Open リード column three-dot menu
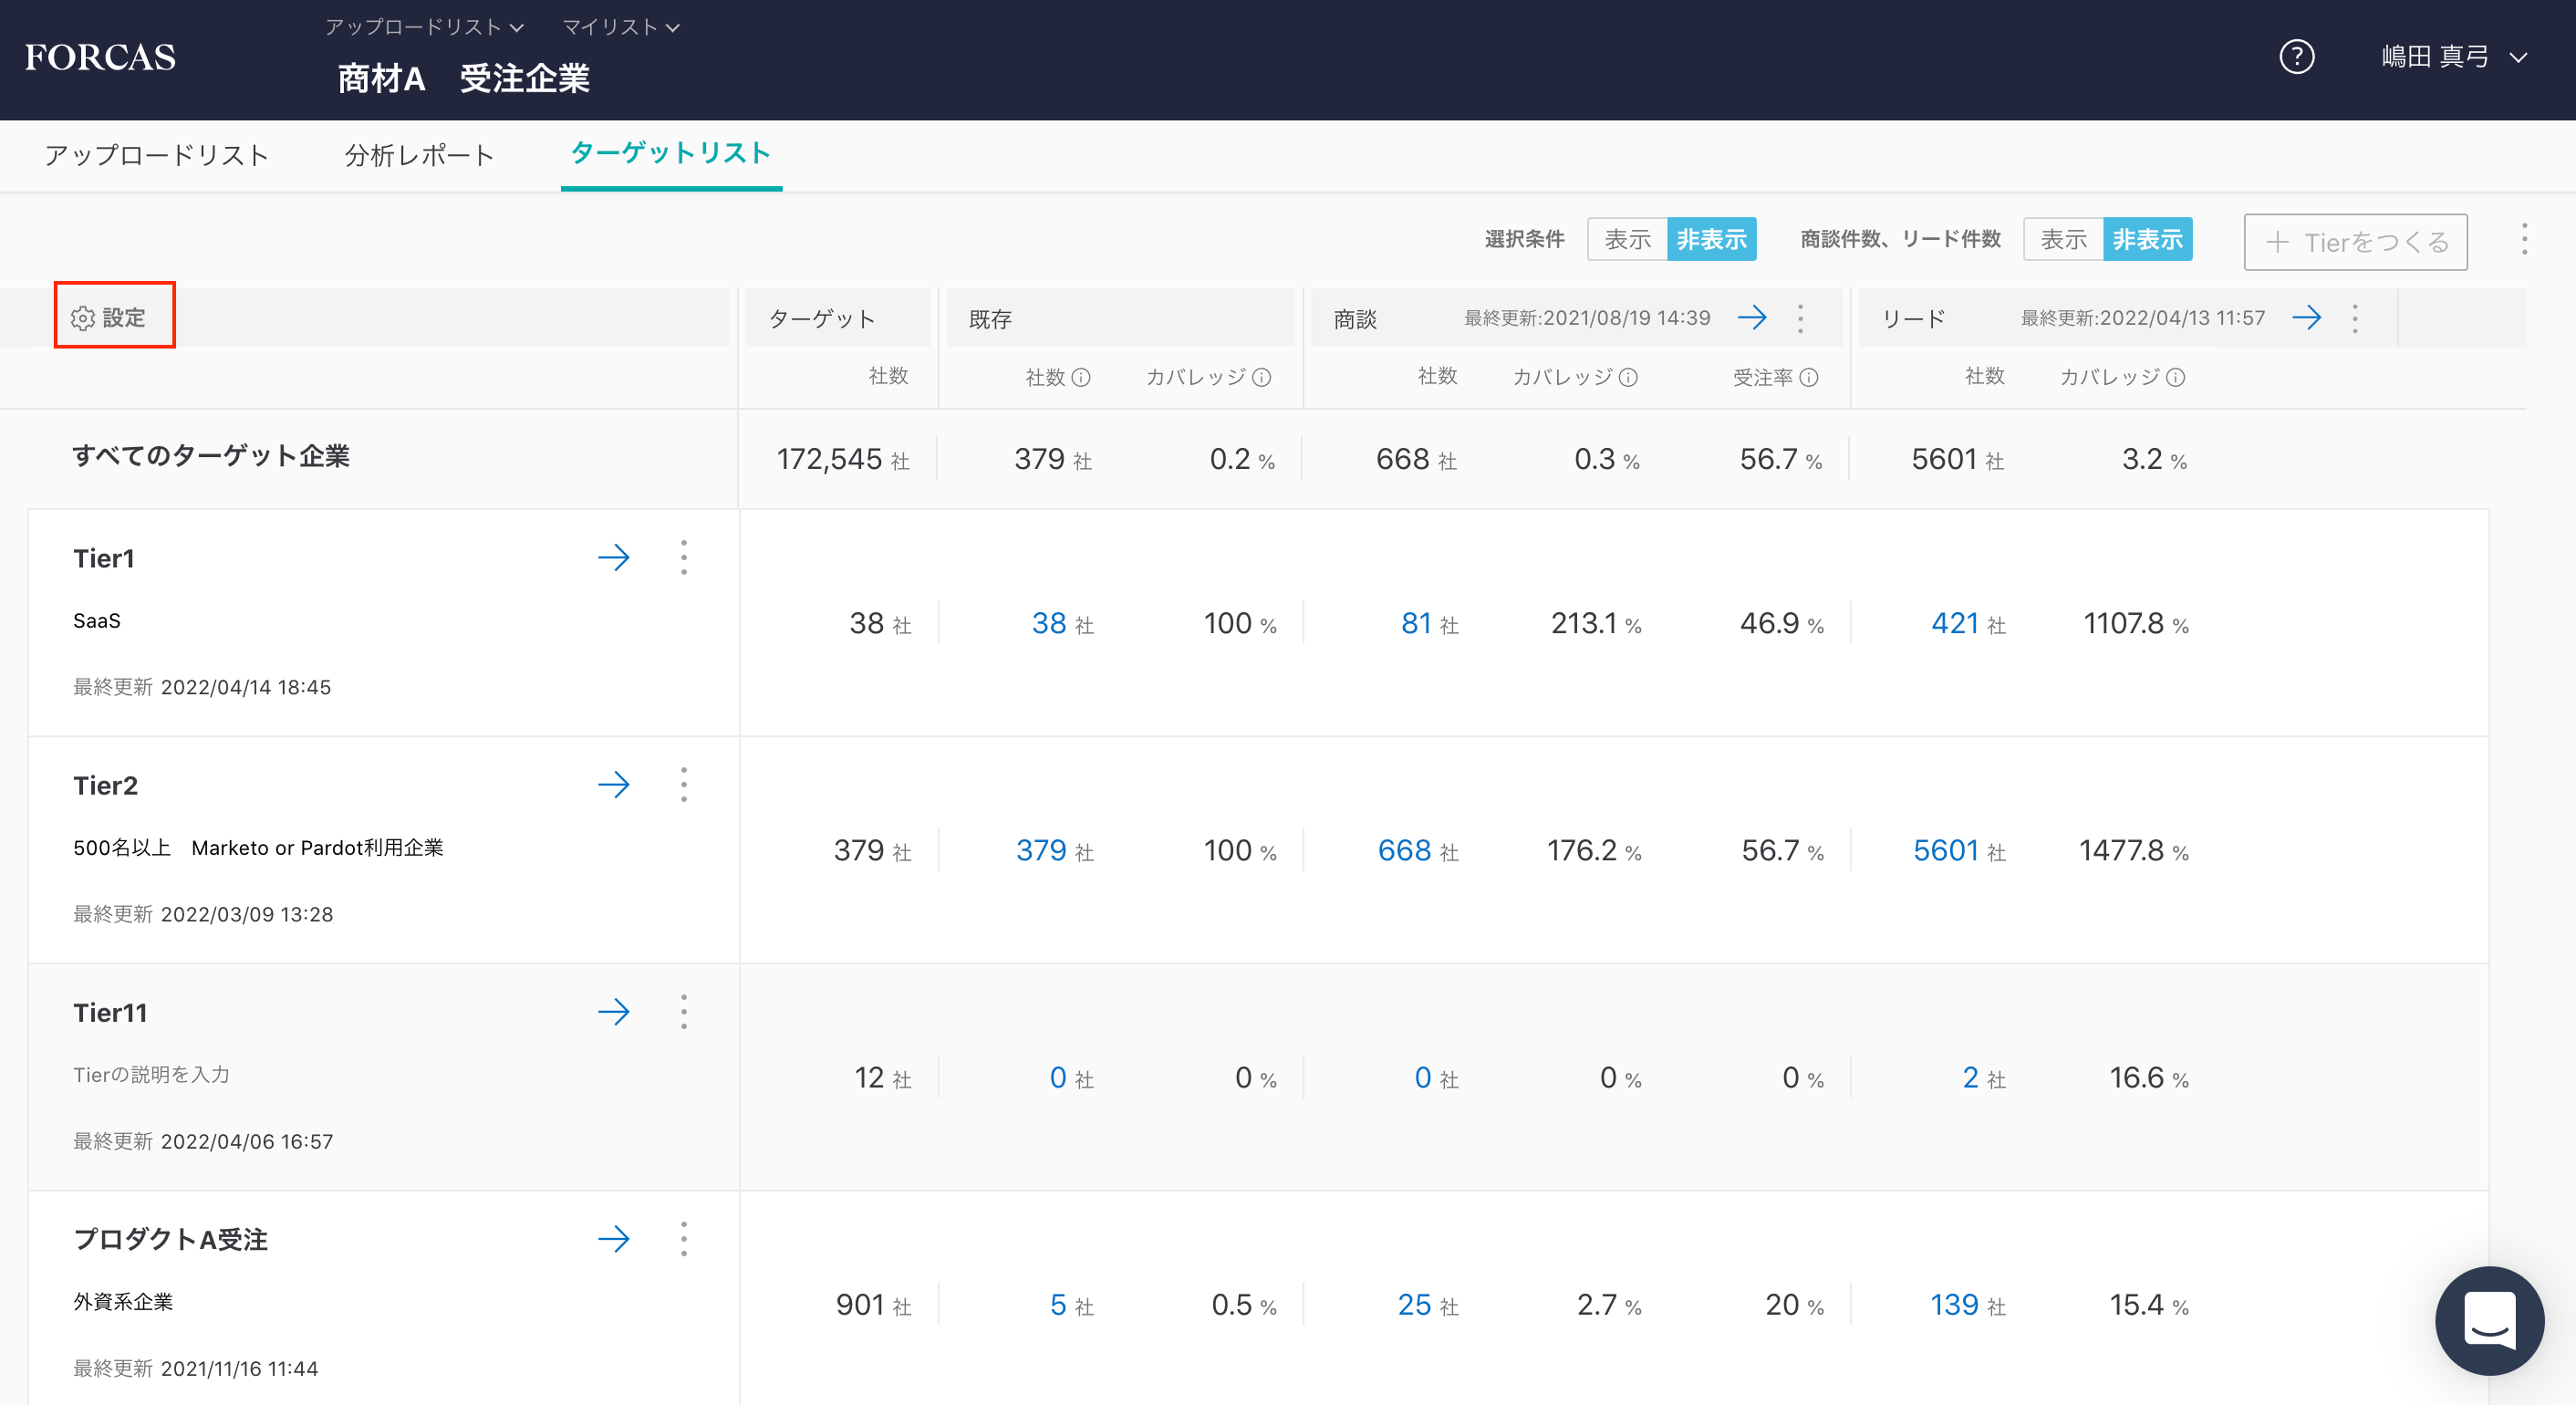The image size is (2576, 1405). [2355, 318]
